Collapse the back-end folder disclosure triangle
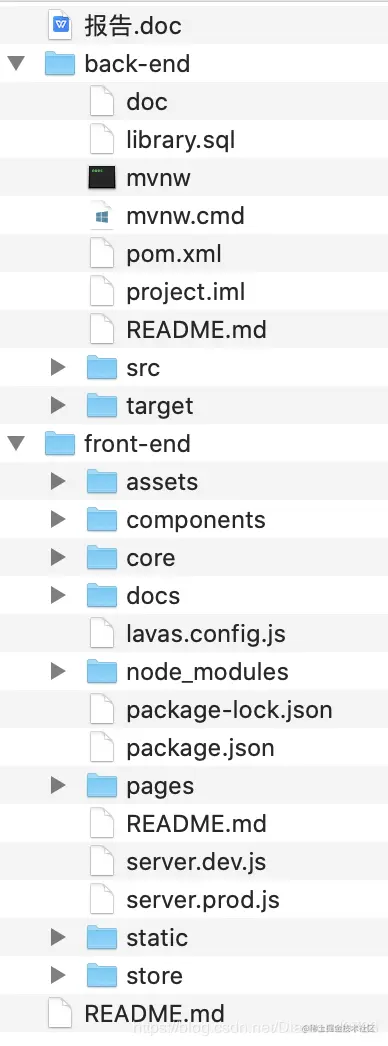This screenshot has height=1046, width=388. (15, 64)
